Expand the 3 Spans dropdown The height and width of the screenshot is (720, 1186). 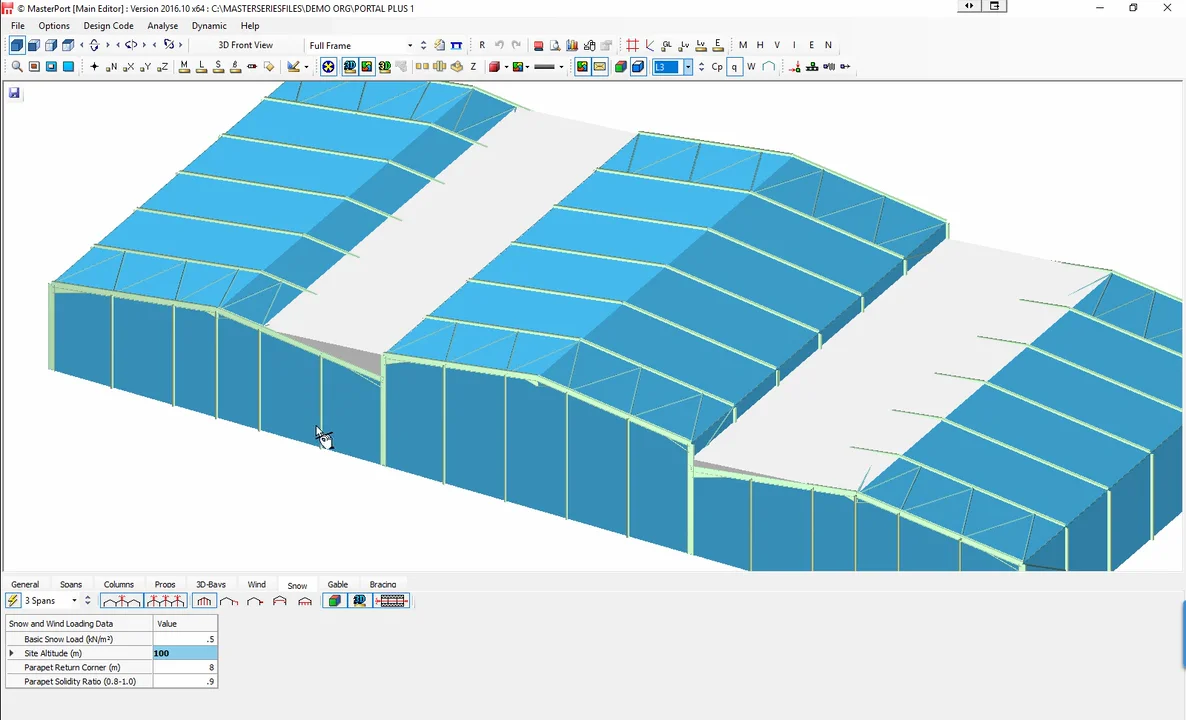point(74,601)
